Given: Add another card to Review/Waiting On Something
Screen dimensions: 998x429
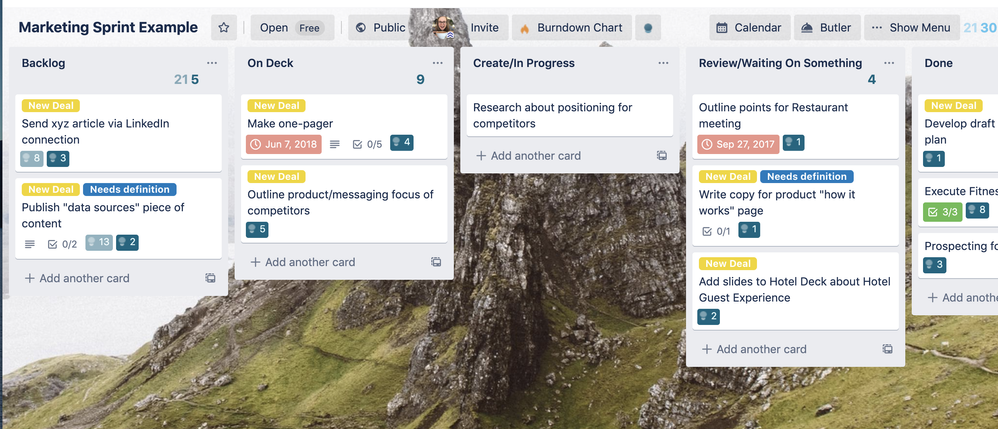Looking at the screenshot, I should coord(754,349).
